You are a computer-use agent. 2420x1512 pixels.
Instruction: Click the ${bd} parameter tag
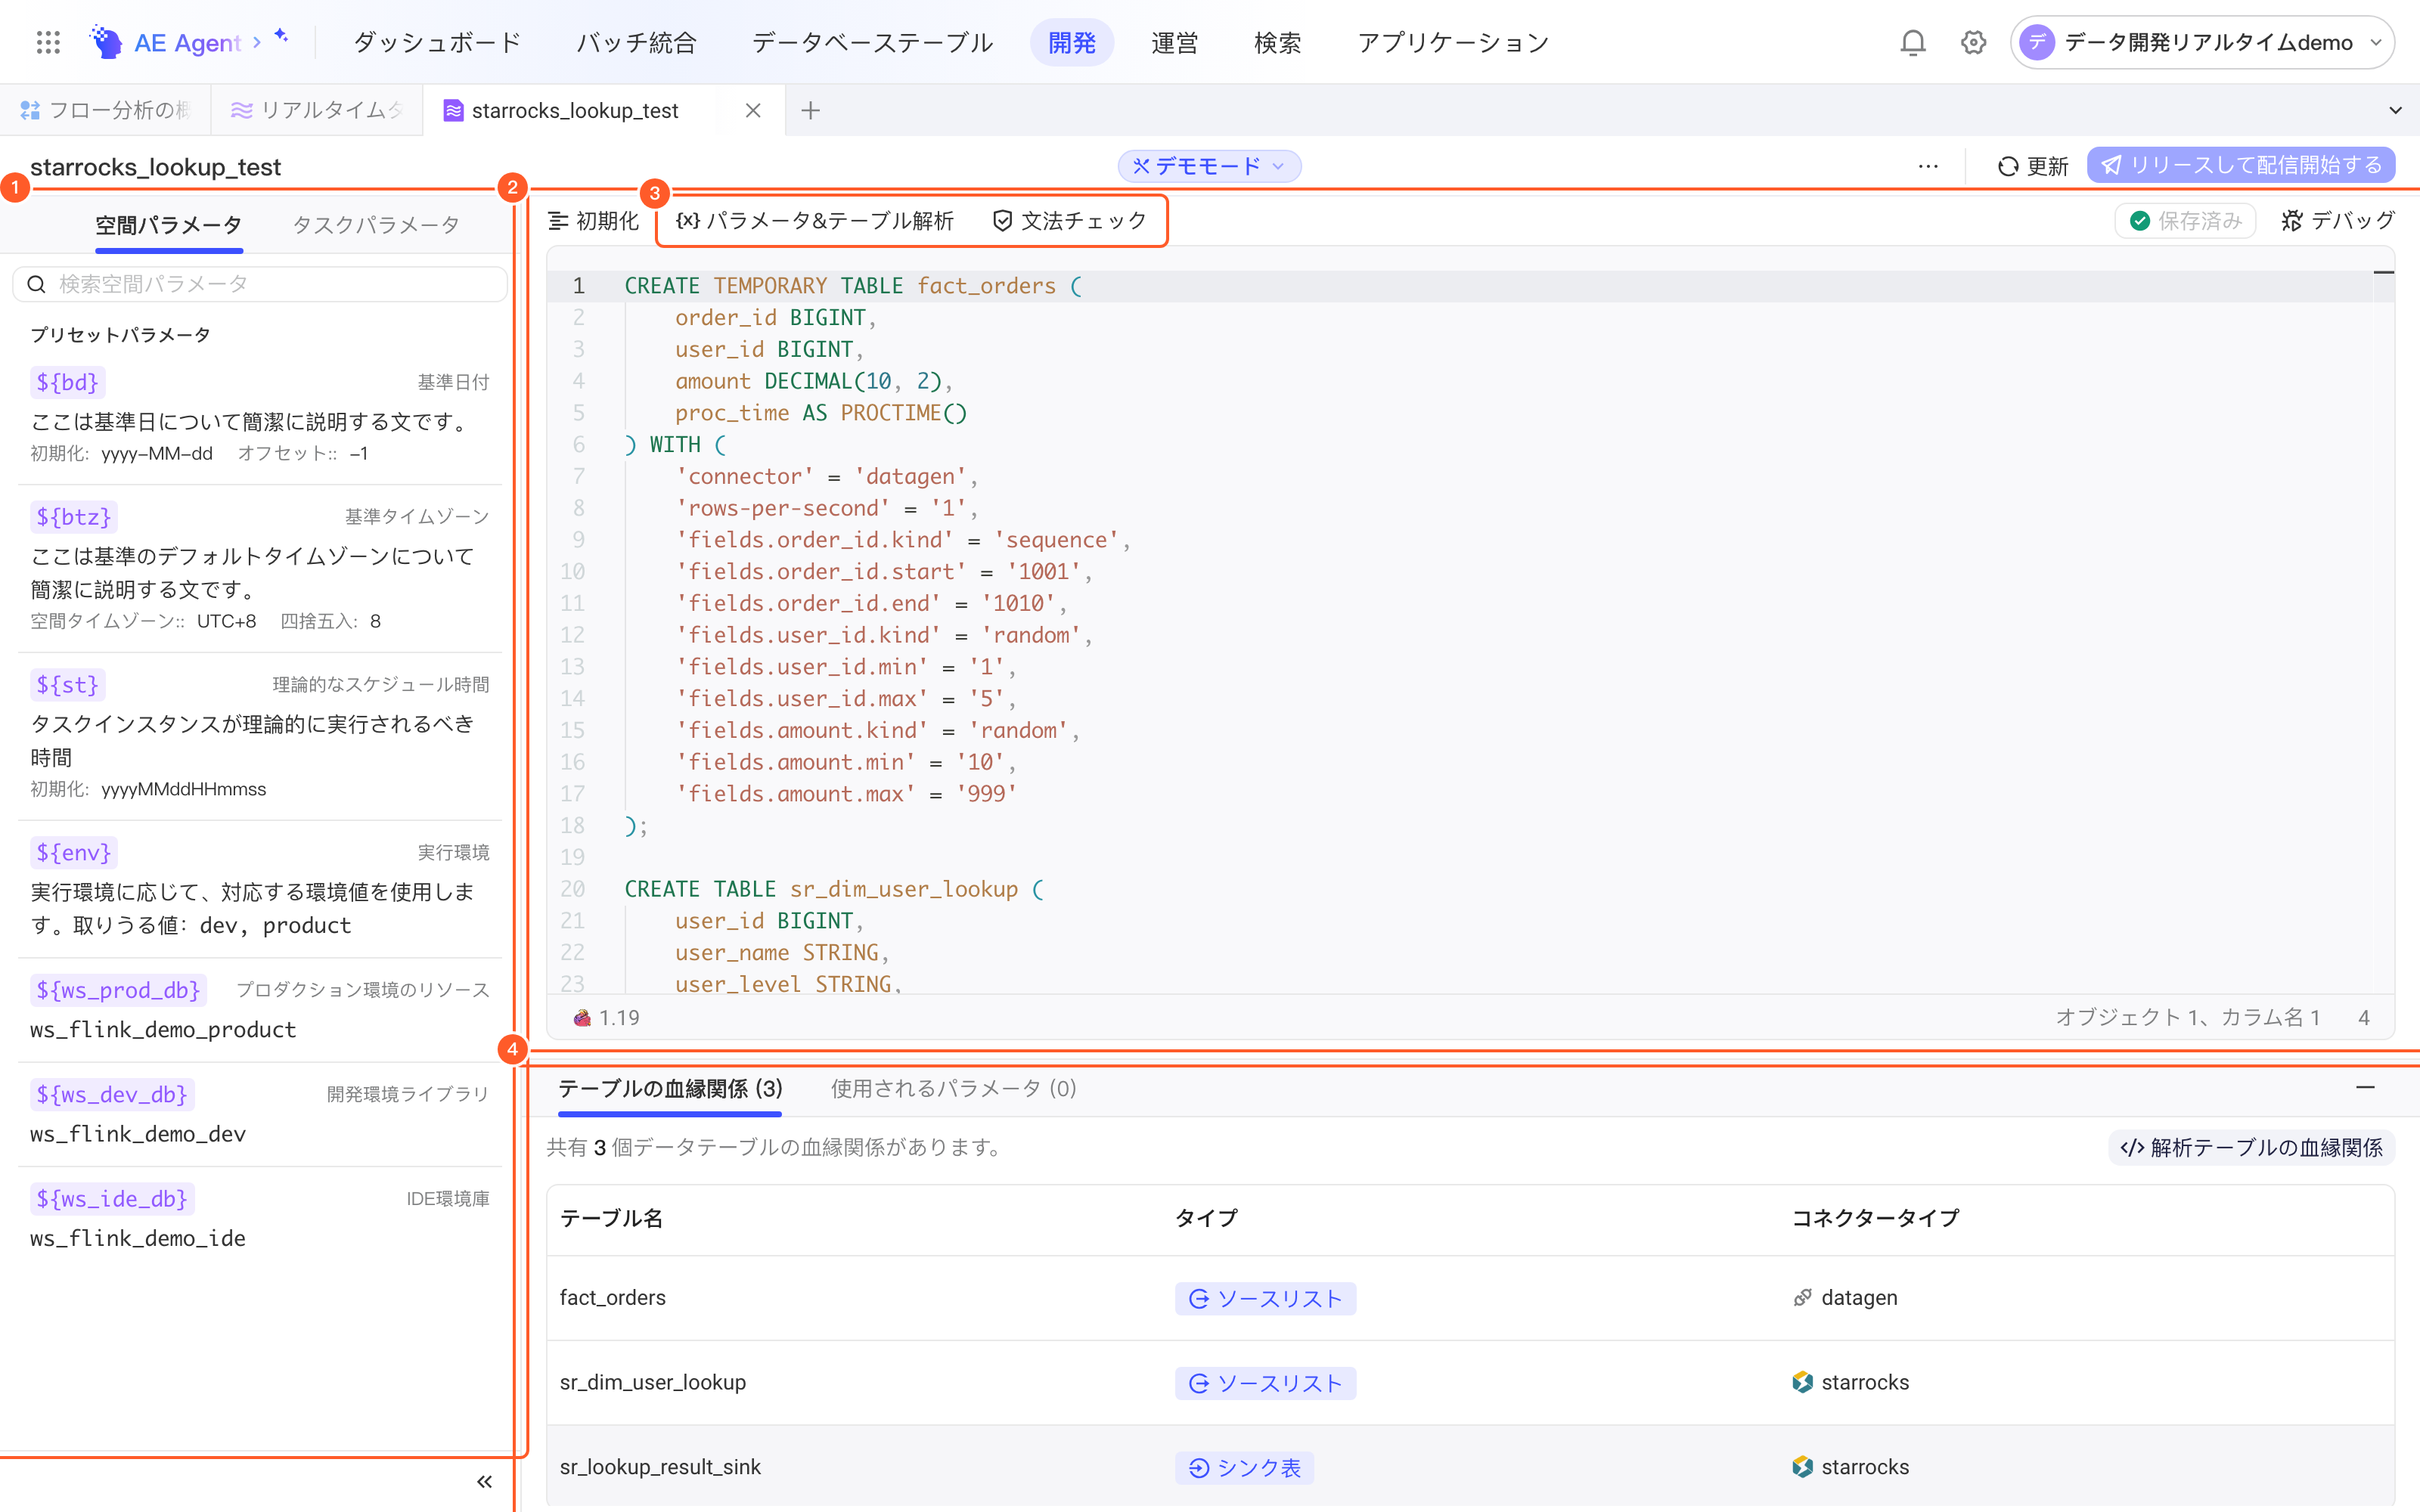click(67, 382)
